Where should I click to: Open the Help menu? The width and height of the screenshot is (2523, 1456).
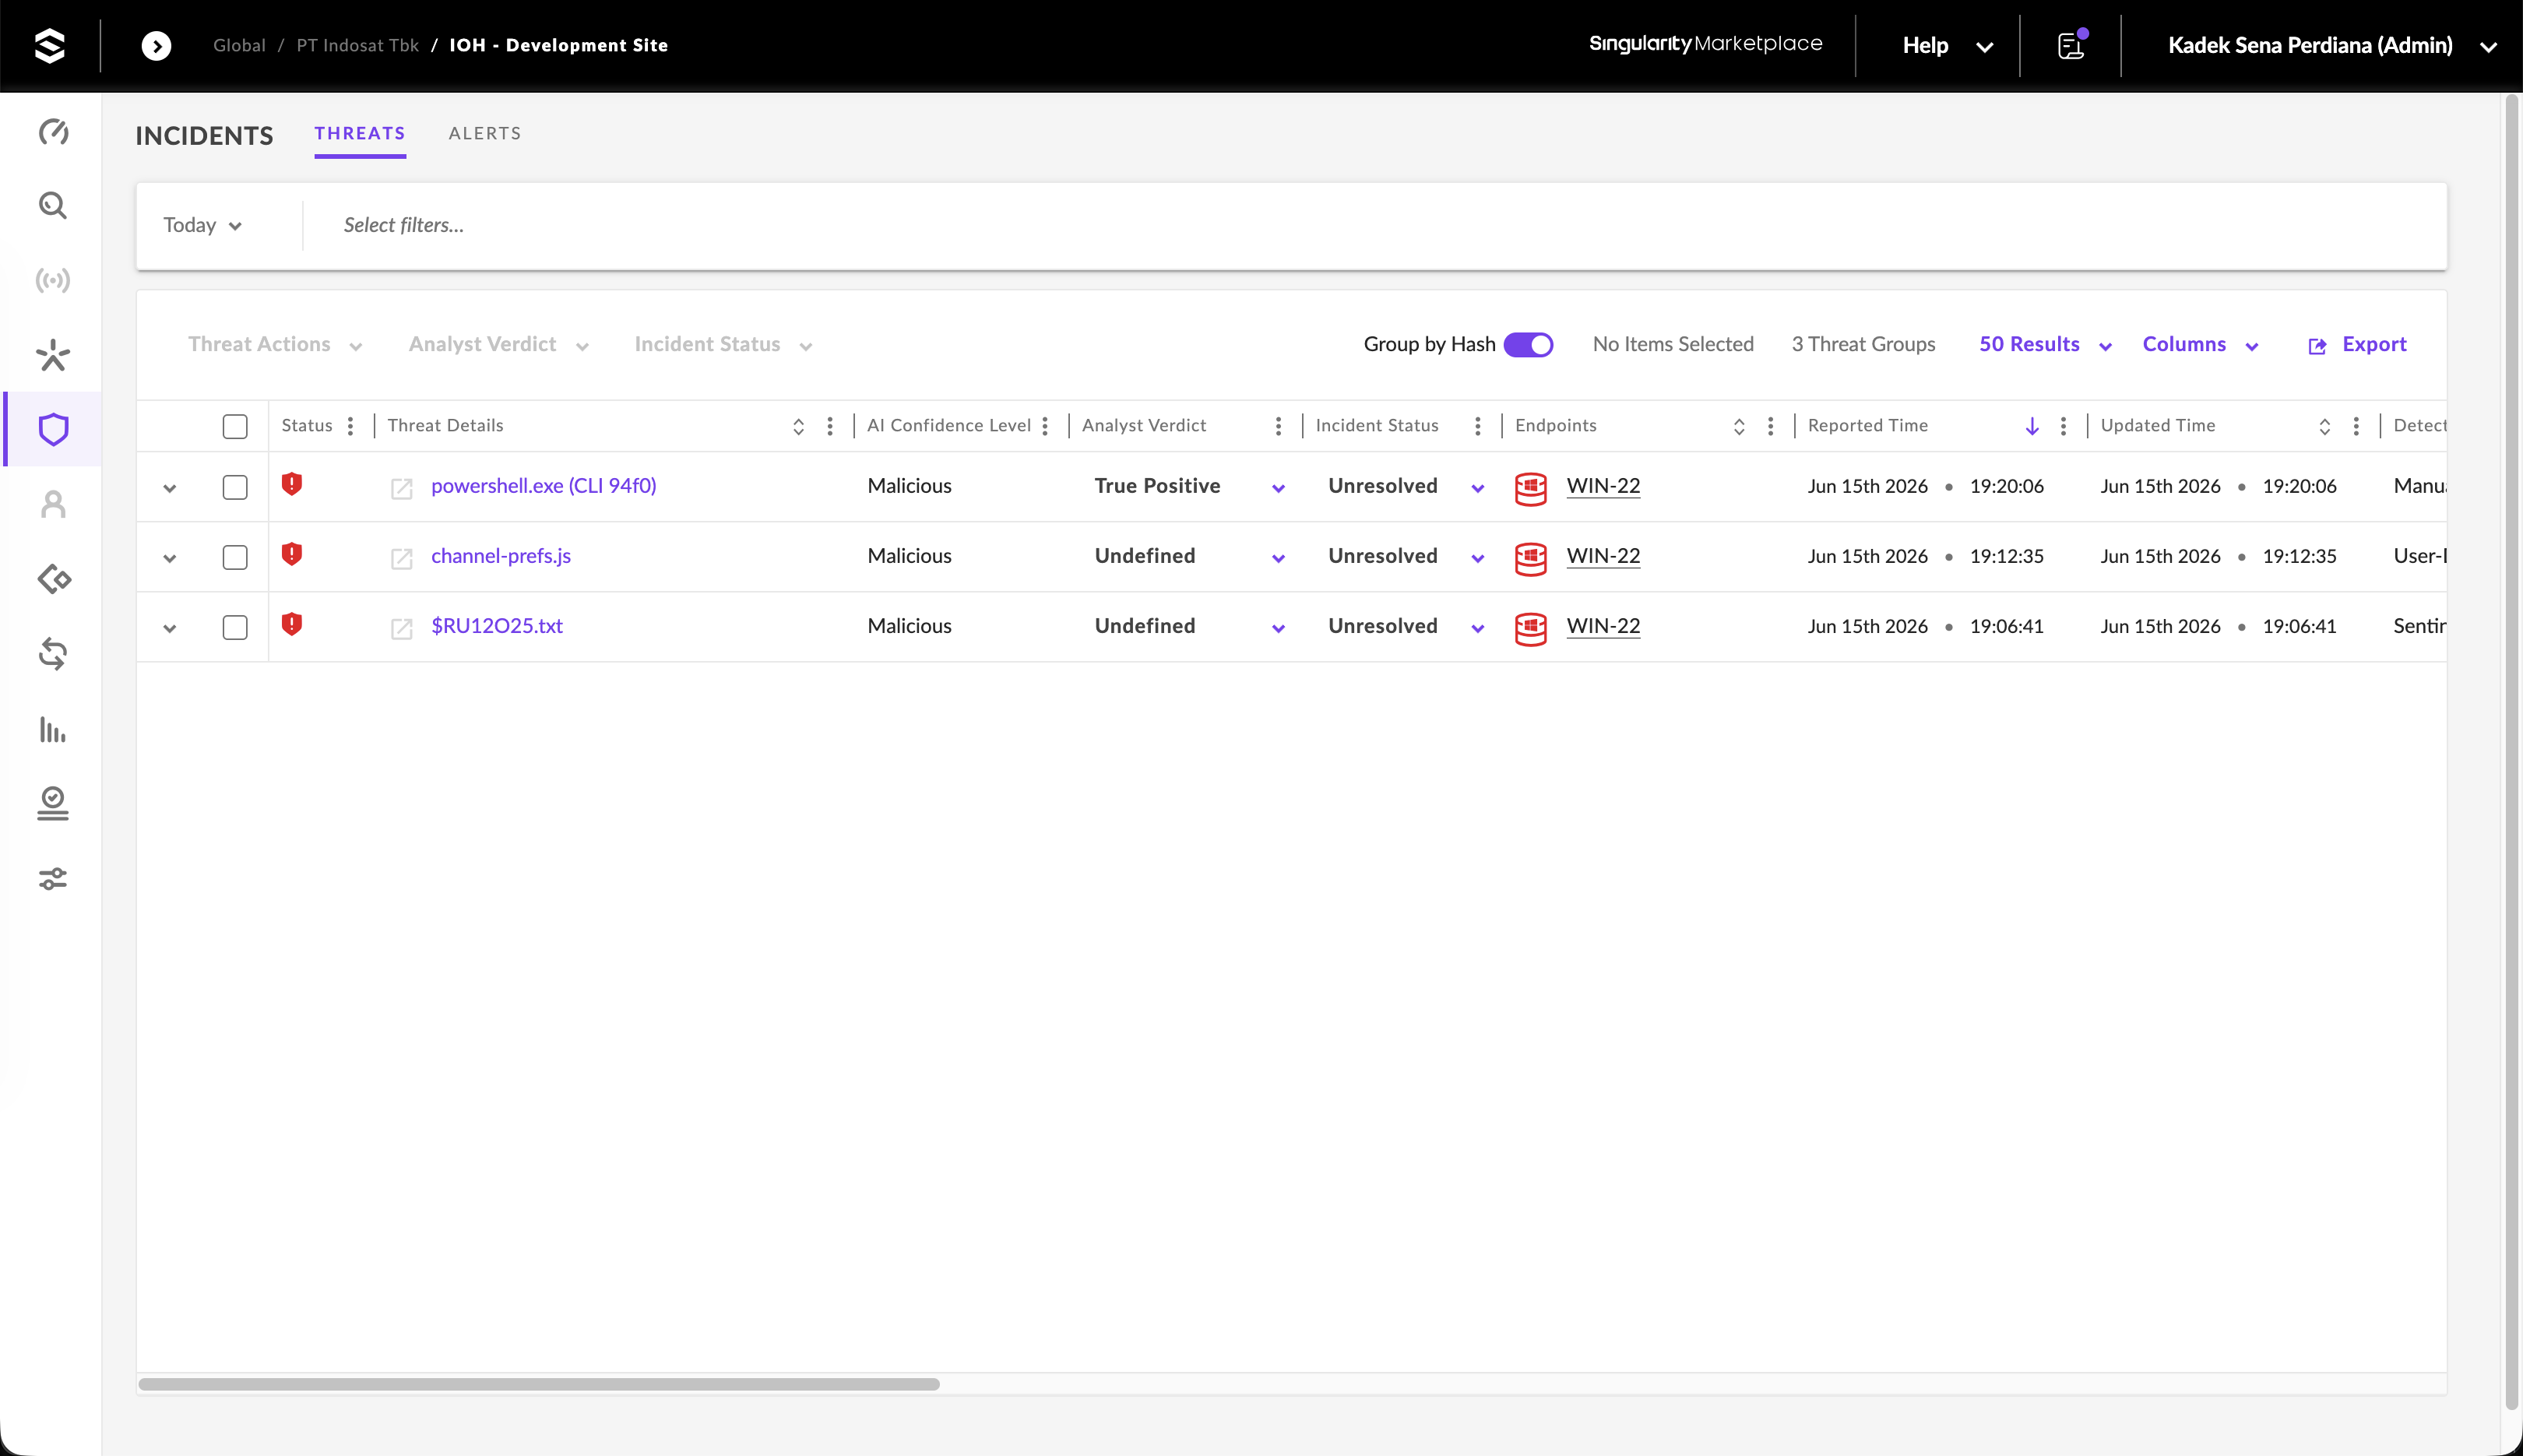tap(1947, 45)
